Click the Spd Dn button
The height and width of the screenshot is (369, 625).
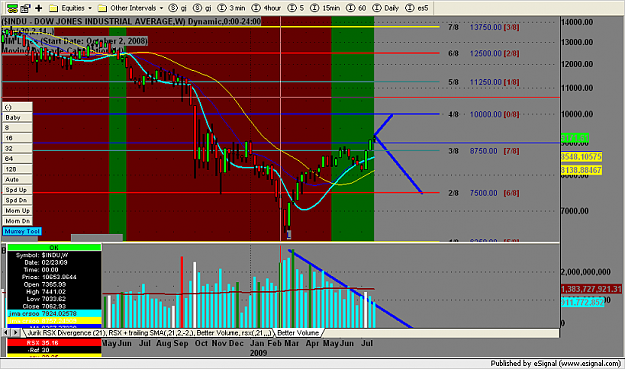(17, 200)
